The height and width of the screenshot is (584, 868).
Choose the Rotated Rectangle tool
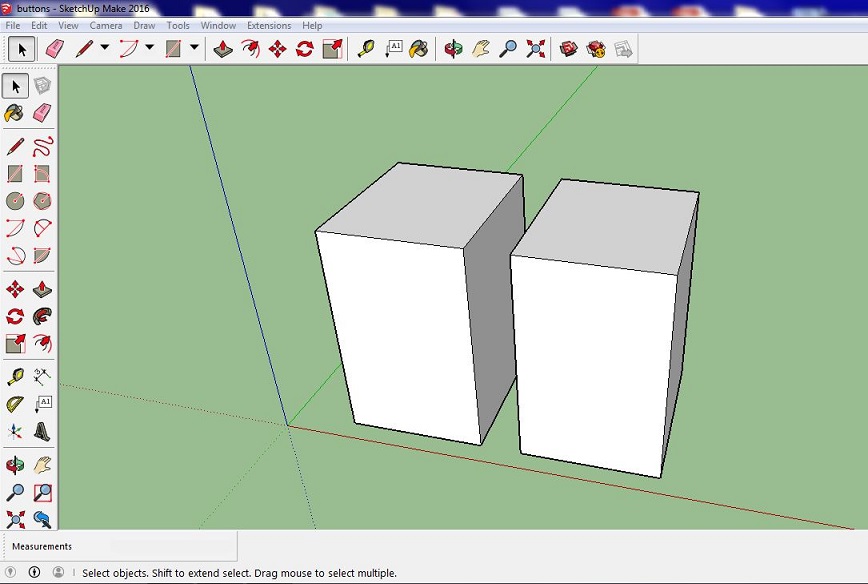[42, 174]
